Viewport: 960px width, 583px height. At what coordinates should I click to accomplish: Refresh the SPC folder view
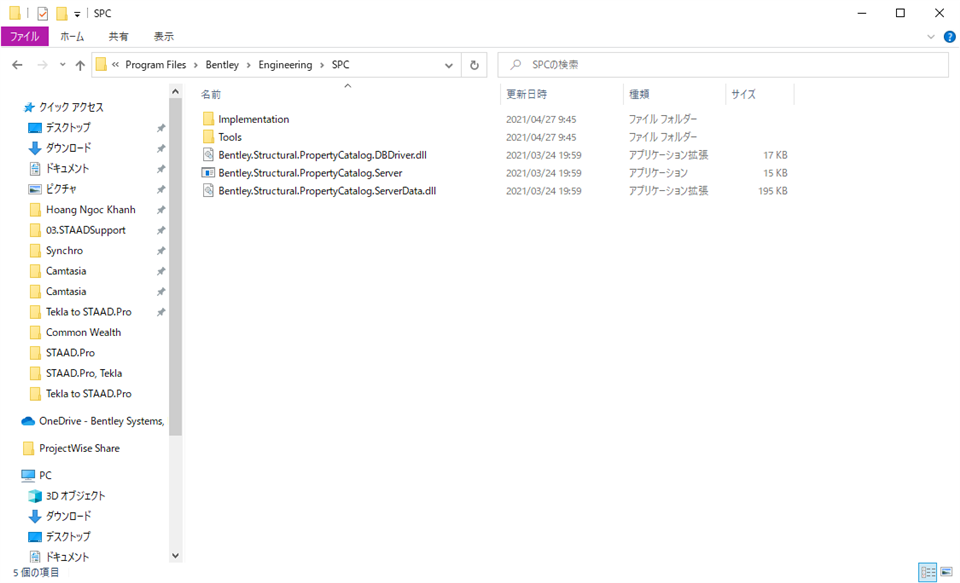tap(474, 65)
